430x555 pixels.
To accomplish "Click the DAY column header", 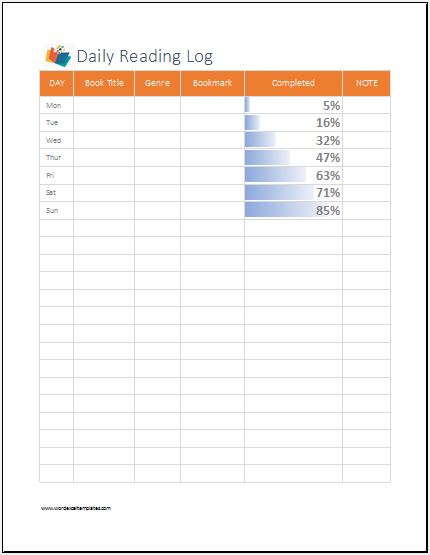I will click(57, 83).
